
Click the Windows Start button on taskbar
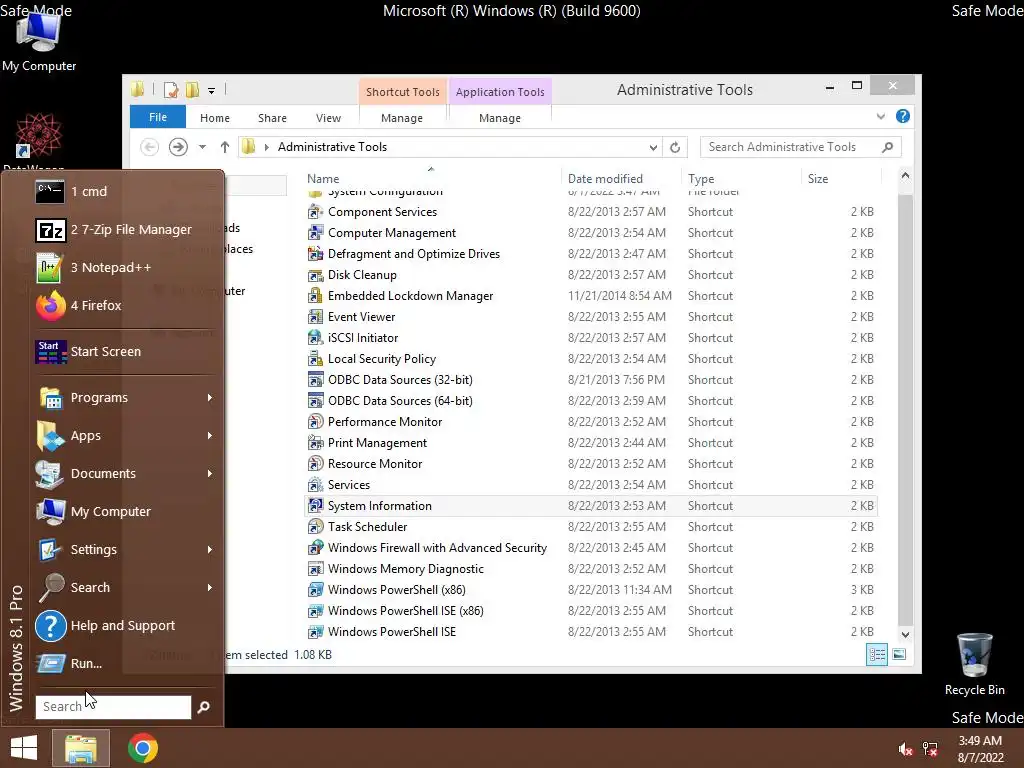point(24,748)
